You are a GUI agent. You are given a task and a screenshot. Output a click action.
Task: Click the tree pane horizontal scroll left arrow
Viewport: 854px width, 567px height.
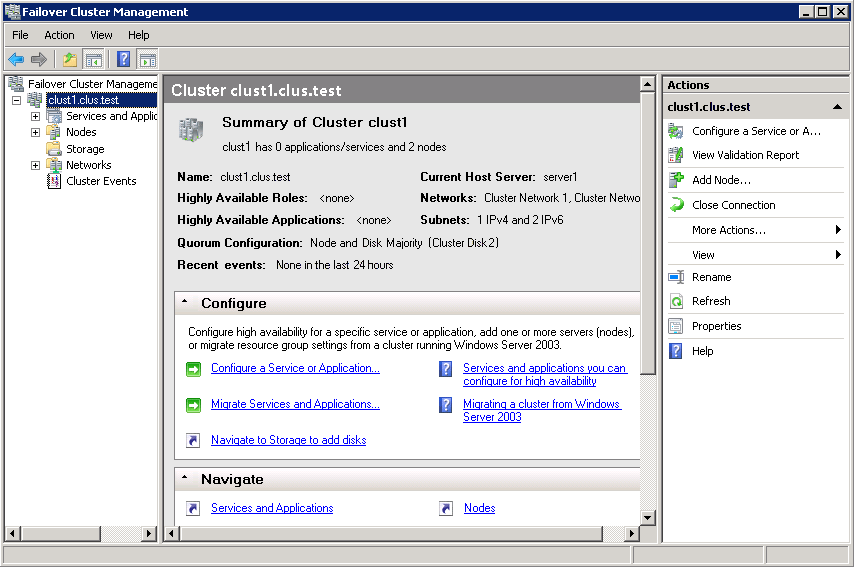coord(13,533)
